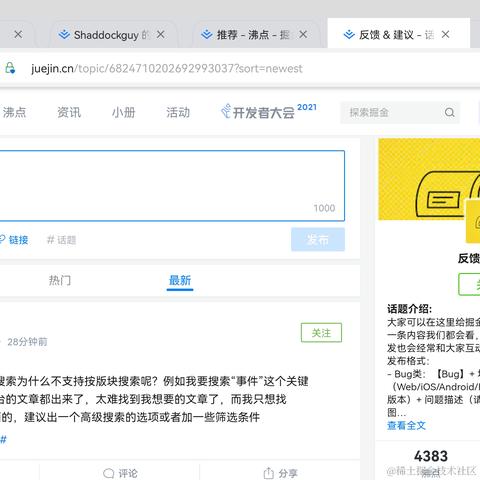This screenshot has width=480, height=480.
Task: Click the 推荐 tab juejin favicon
Action: point(207,34)
